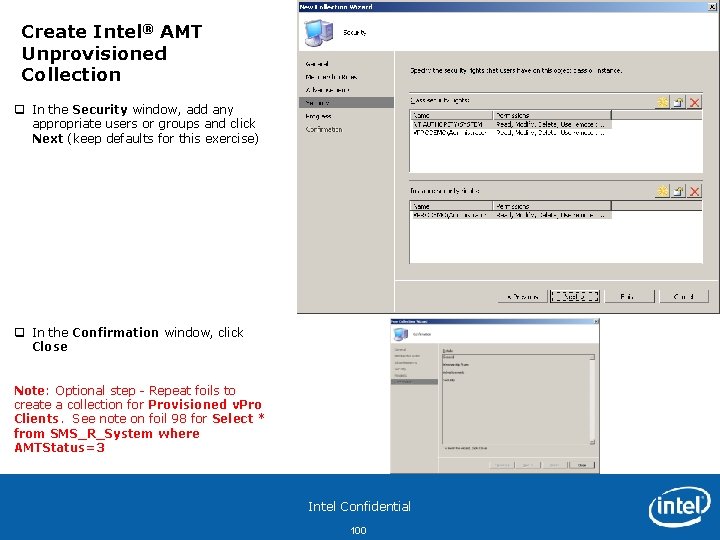Viewport: 720px width, 540px height.
Task: Click New star icon for class security rights
Action: click(x=662, y=102)
